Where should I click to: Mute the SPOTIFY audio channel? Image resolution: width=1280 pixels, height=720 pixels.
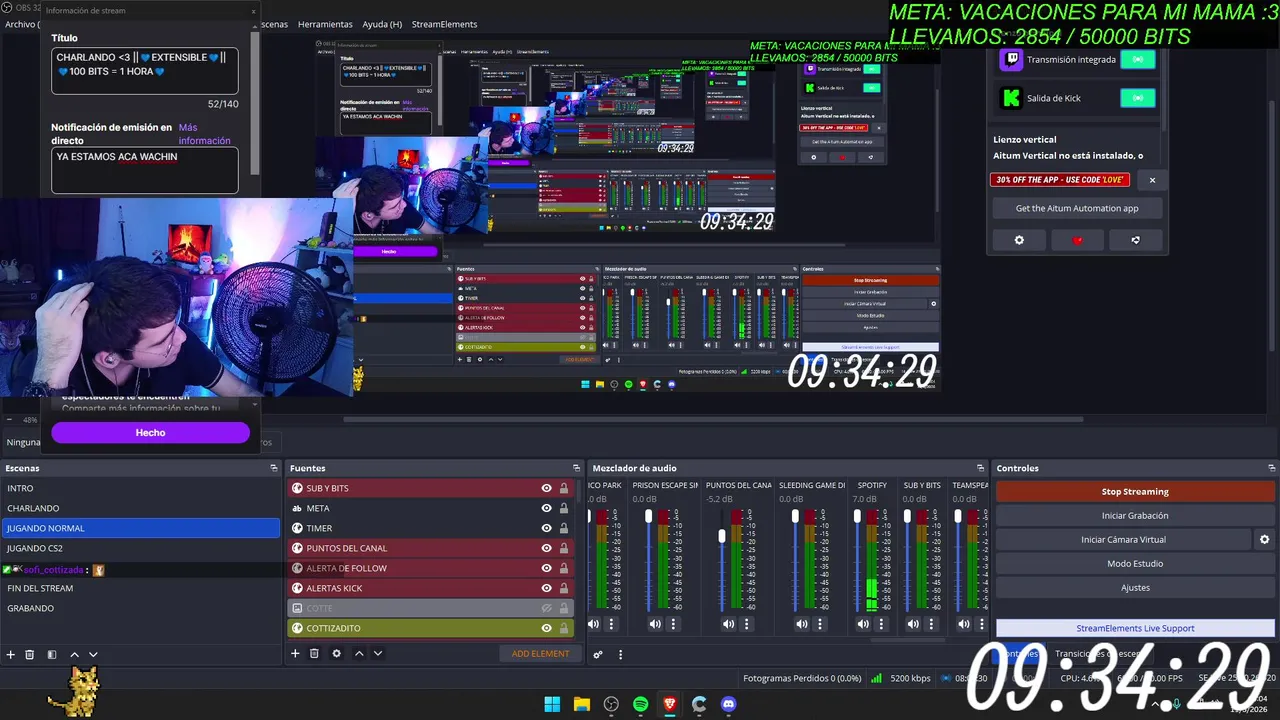[x=863, y=624]
